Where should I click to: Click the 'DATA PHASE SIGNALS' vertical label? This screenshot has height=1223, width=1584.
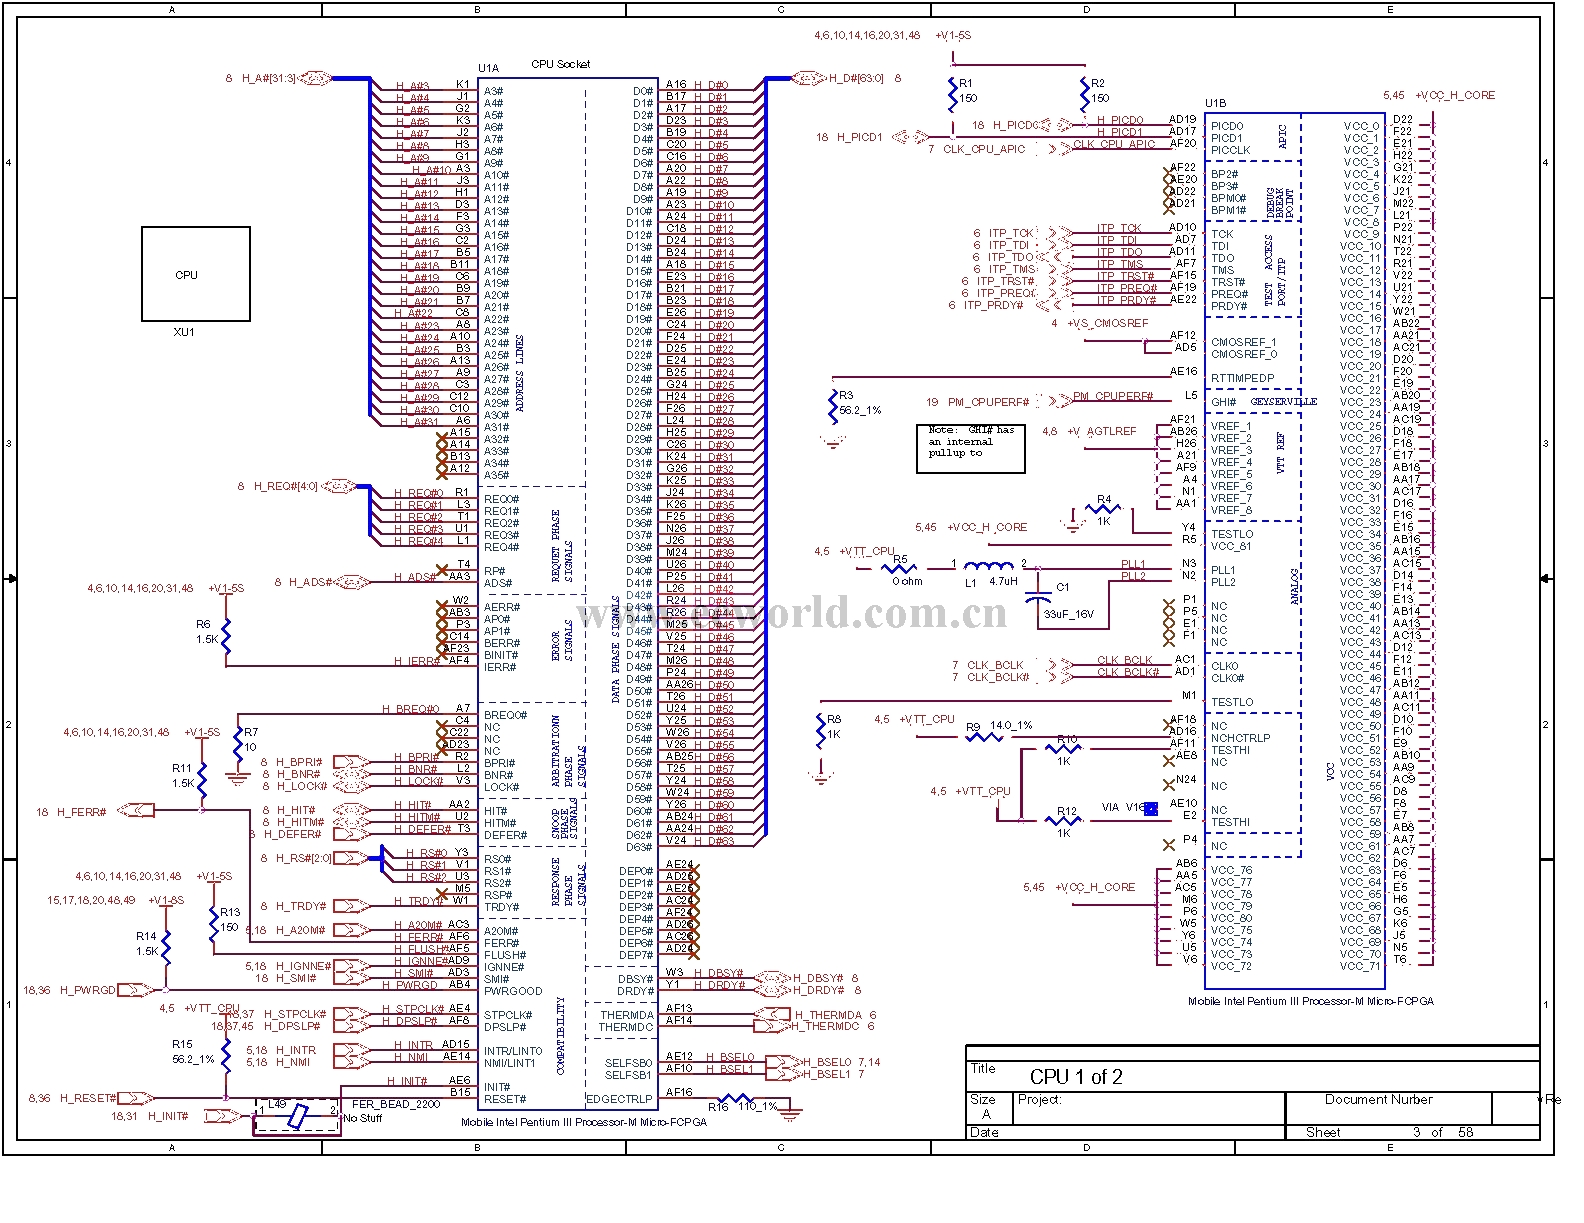[x=616, y=649]
